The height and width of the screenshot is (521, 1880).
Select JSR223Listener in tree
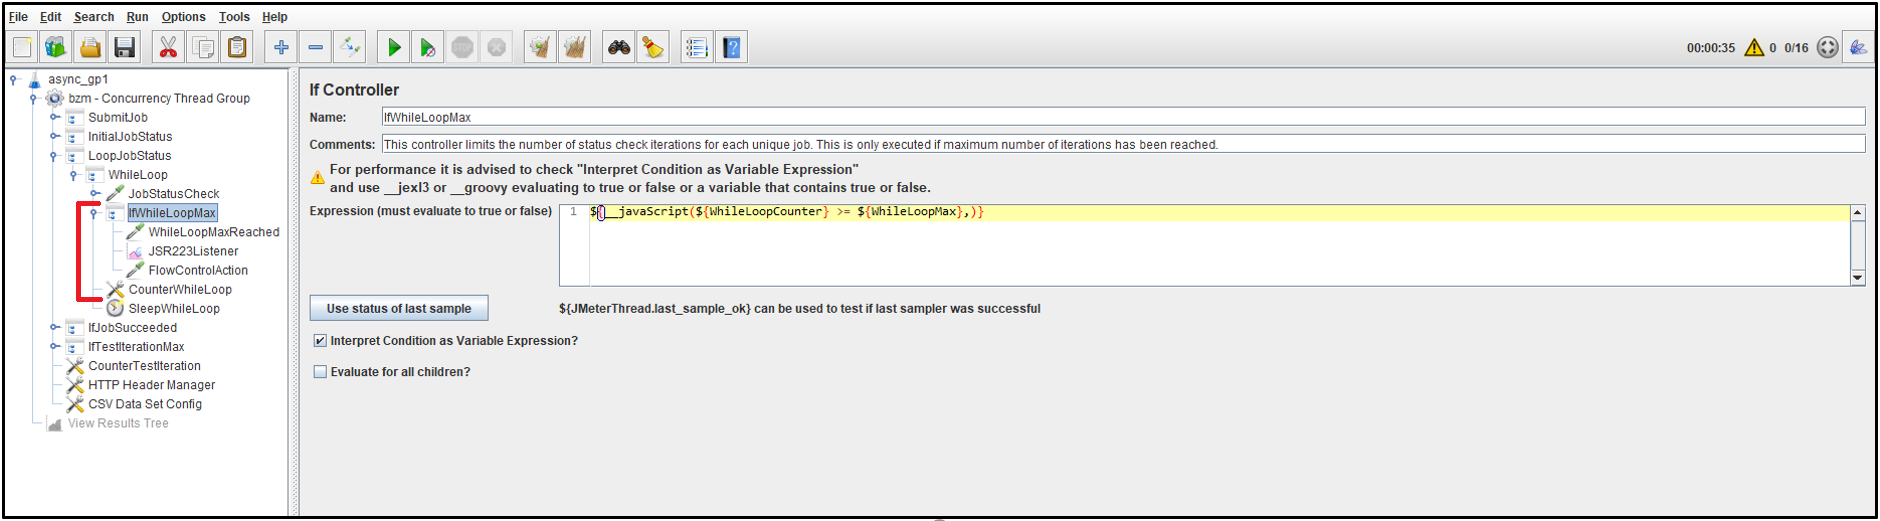[193, 251]
